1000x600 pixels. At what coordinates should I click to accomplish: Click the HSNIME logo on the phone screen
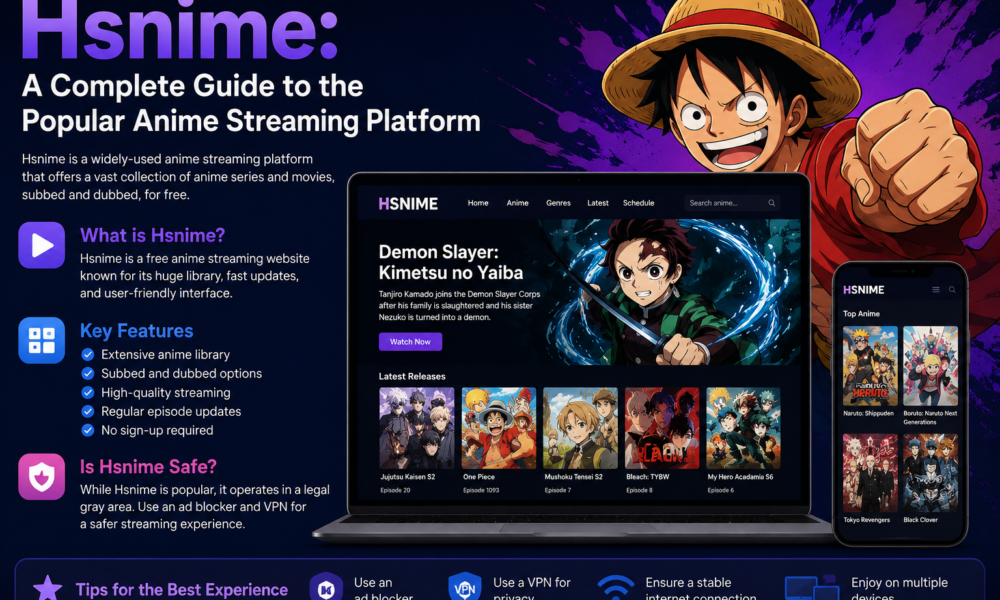pos(864,289)
